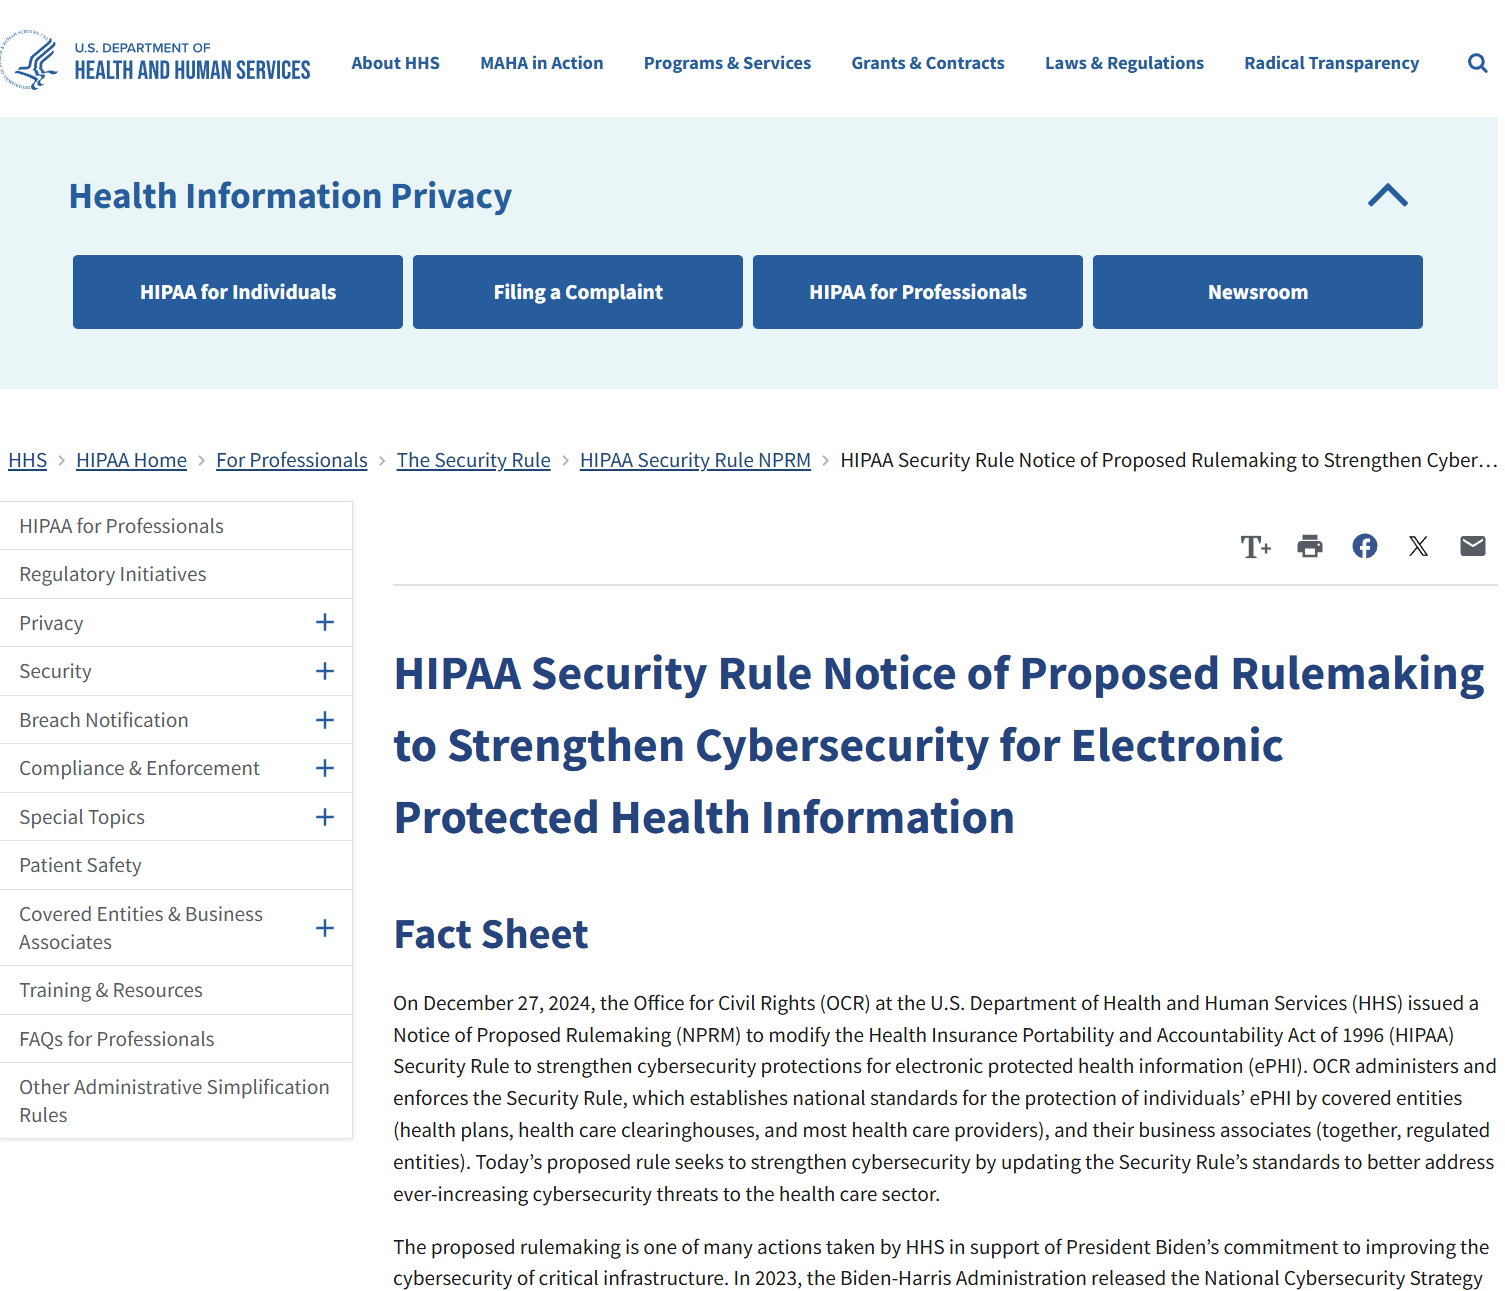The image size is (1505, 1291).
Task: Open MAHA in Action menu
Action: 542,63
